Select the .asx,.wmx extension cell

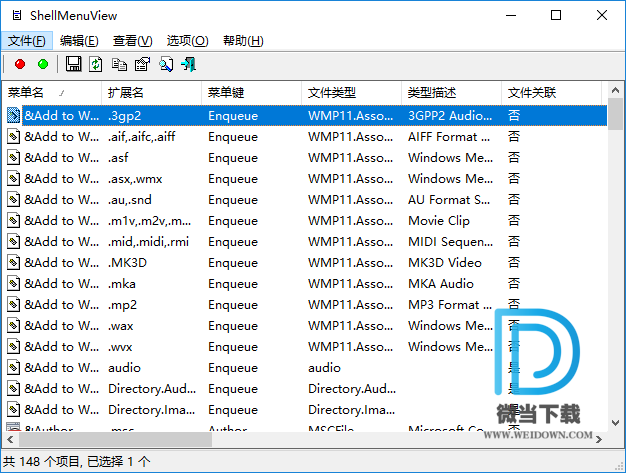point(135,179)
